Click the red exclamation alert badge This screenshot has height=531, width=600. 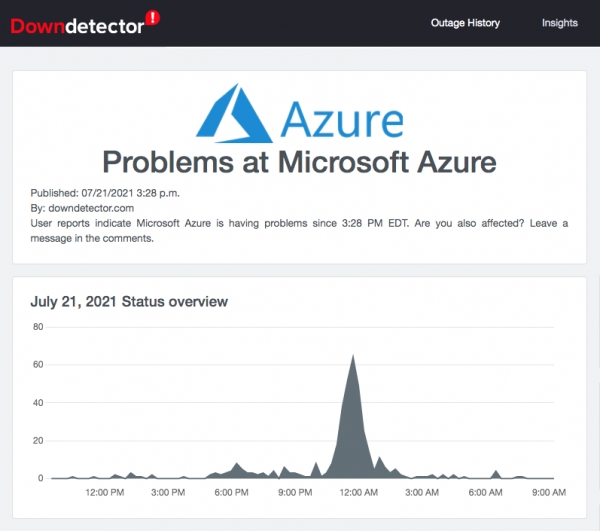pyautogui.click(x=151, y=17)
